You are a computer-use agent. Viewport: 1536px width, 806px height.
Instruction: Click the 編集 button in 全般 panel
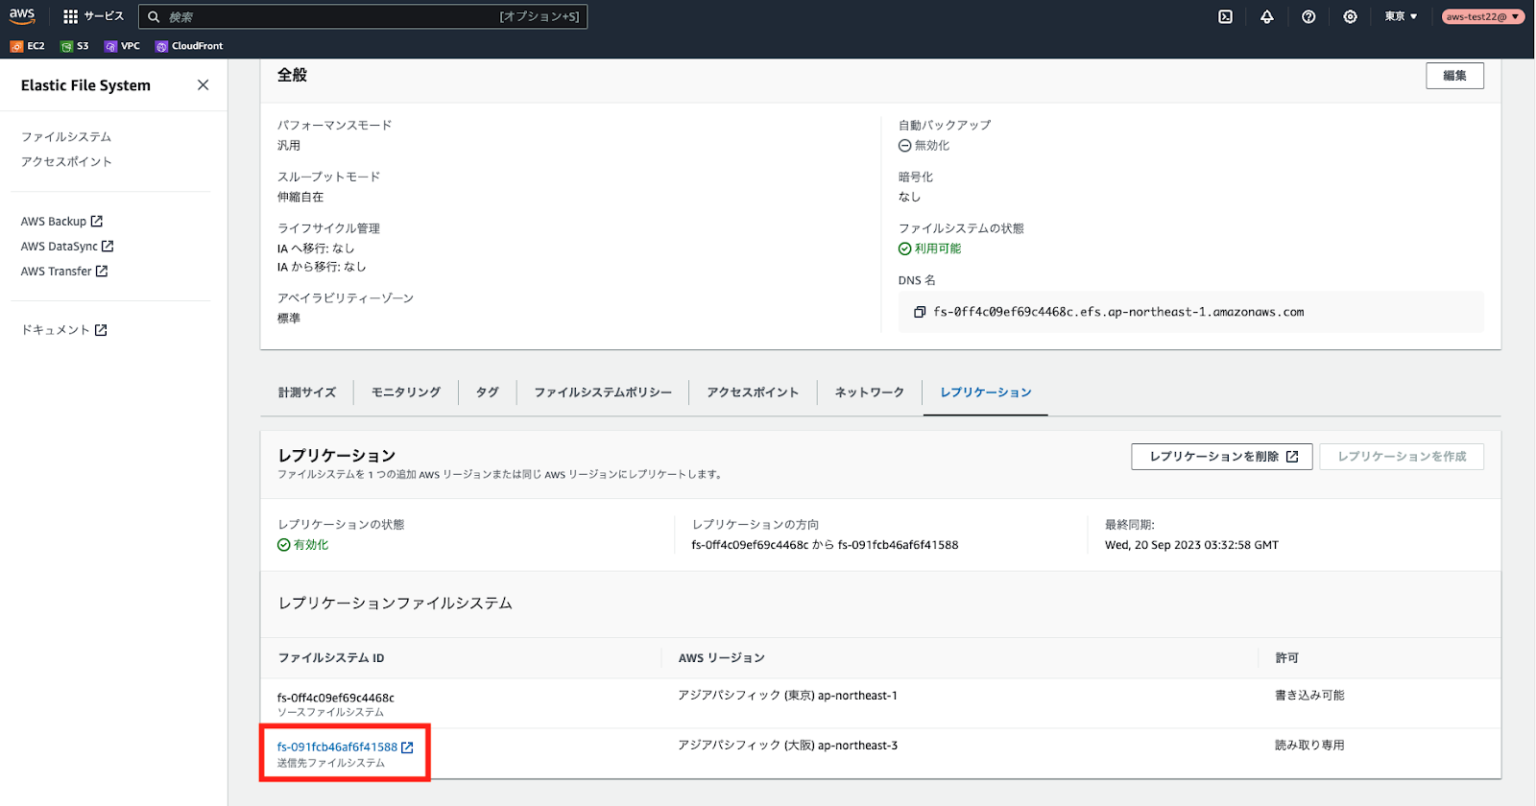click(x=1454, y=76)
